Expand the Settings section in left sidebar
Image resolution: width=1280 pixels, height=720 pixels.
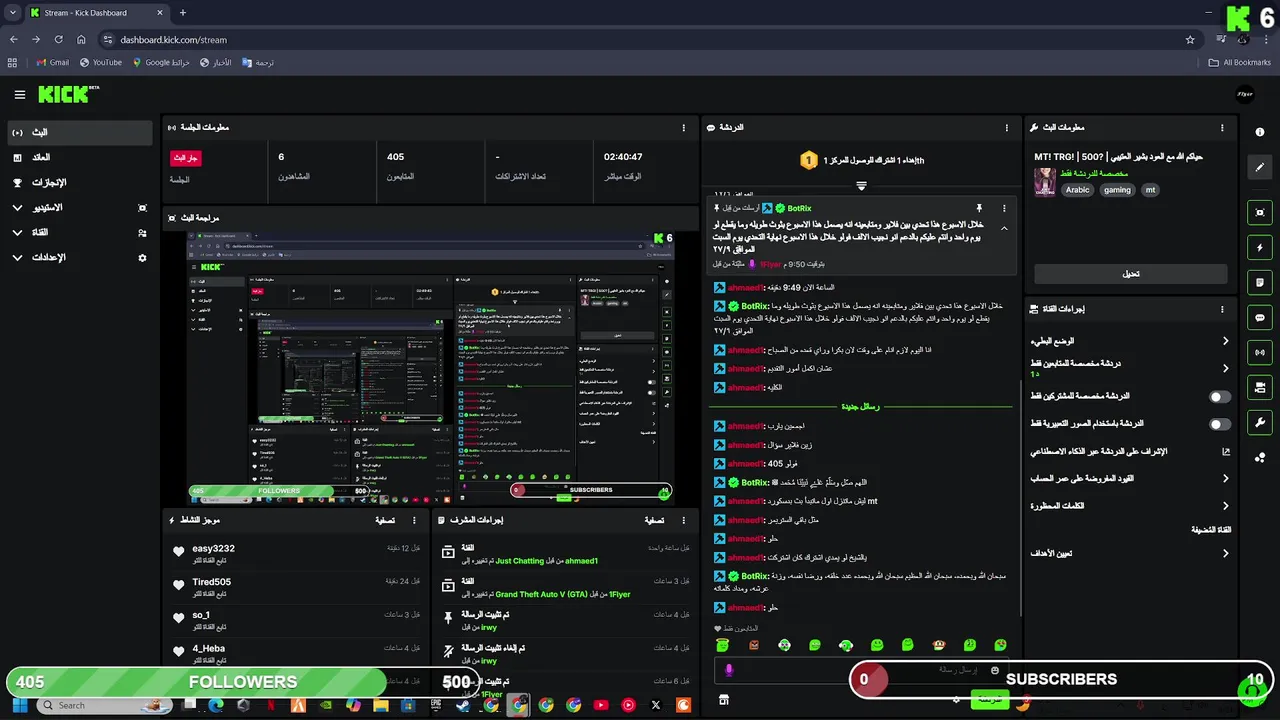[x=17, y=258]
